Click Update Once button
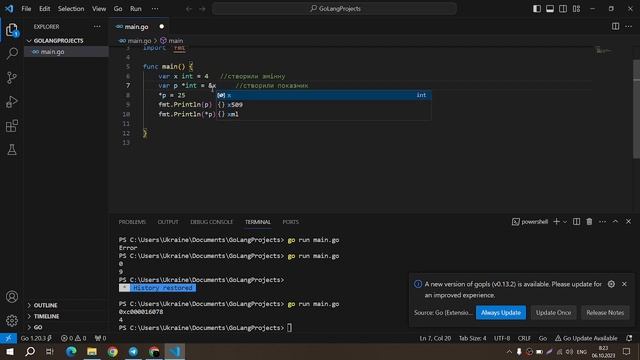The height and width of the screenshot is (360, 640). point(553,313)
